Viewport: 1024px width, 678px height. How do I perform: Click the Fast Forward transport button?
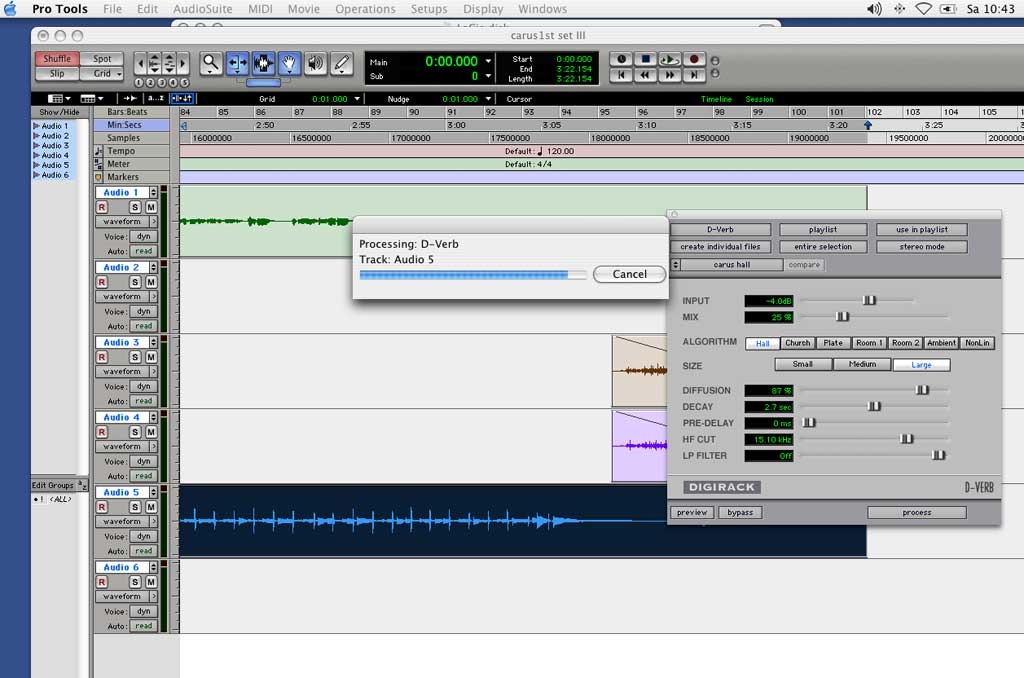(x=669, y=75)
